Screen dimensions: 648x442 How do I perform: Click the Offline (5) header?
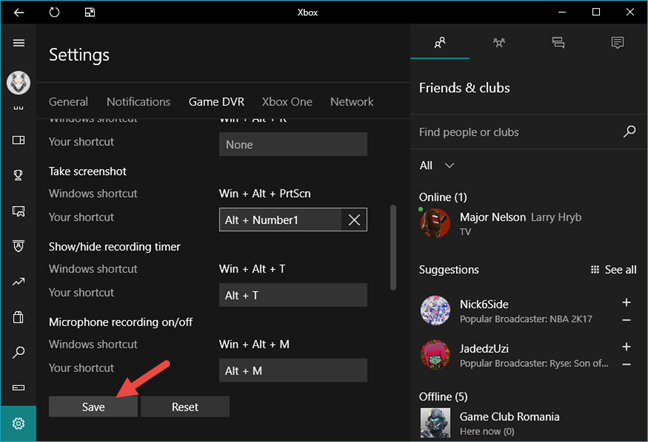point(443,397)
